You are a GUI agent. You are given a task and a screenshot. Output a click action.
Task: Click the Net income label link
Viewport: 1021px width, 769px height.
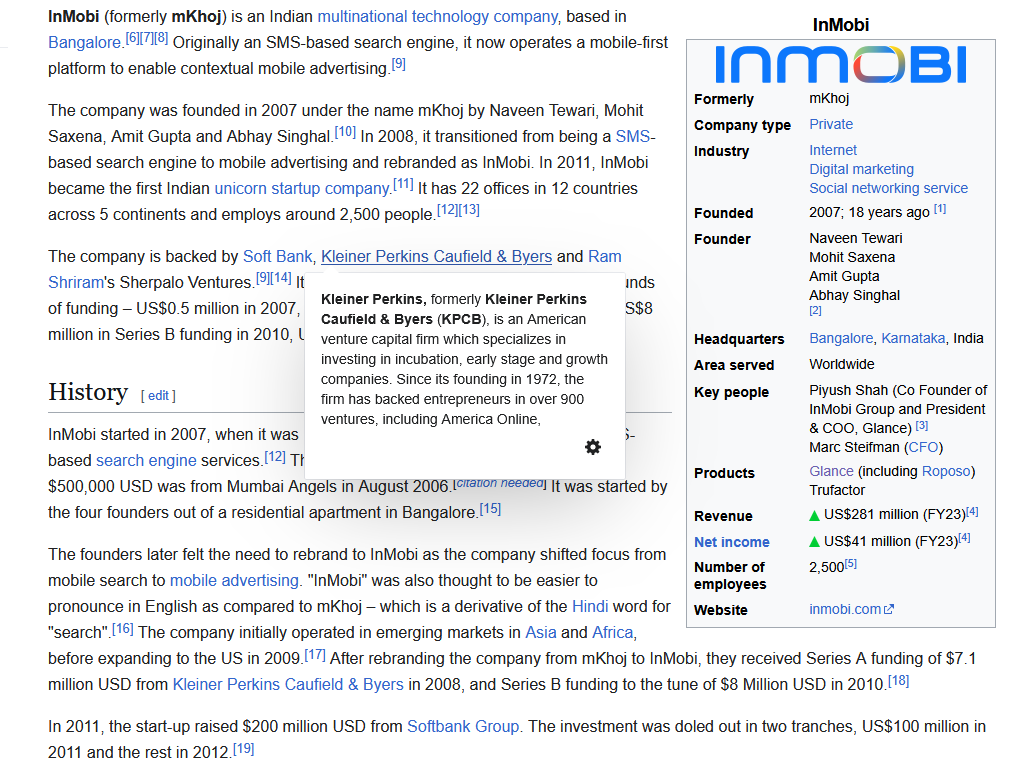[731, 542]
